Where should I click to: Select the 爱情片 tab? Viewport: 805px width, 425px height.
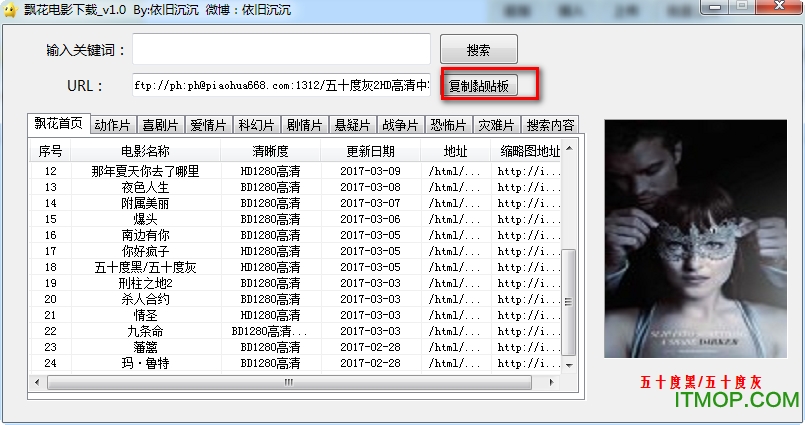(x=208, y=125)
